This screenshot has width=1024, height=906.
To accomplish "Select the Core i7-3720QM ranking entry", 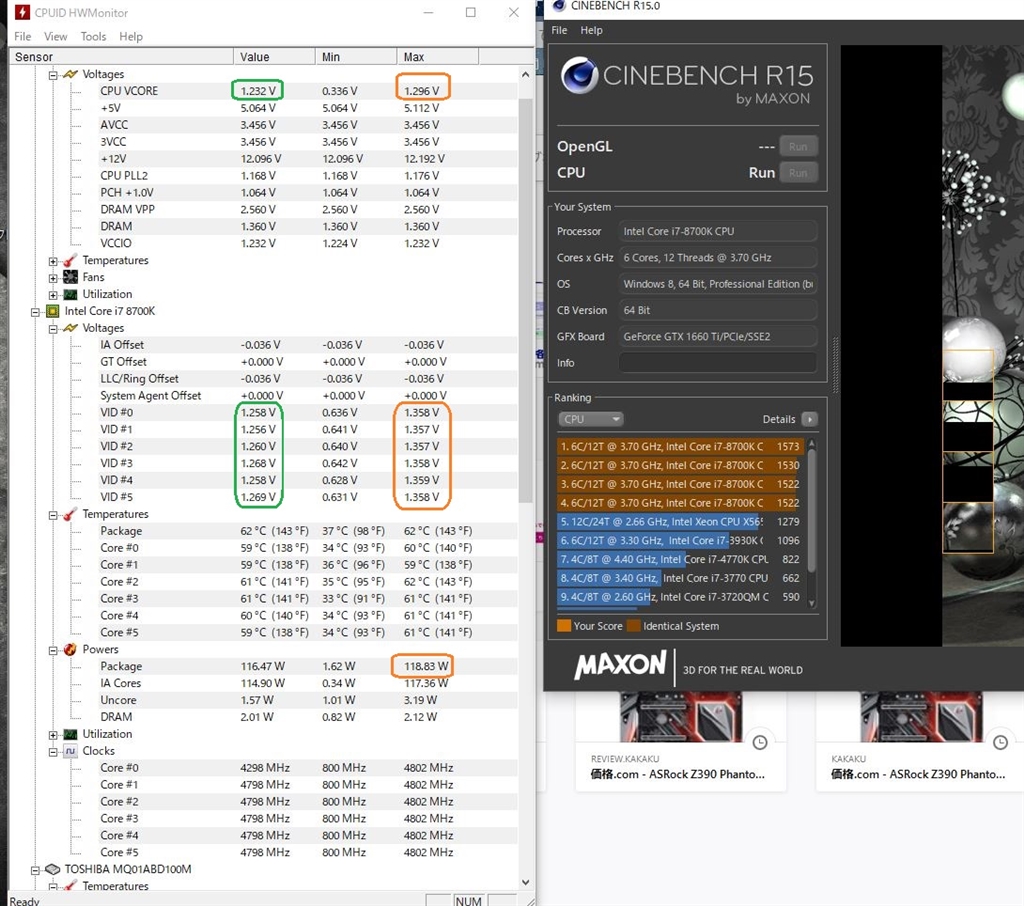I will (x=679, y=597).
